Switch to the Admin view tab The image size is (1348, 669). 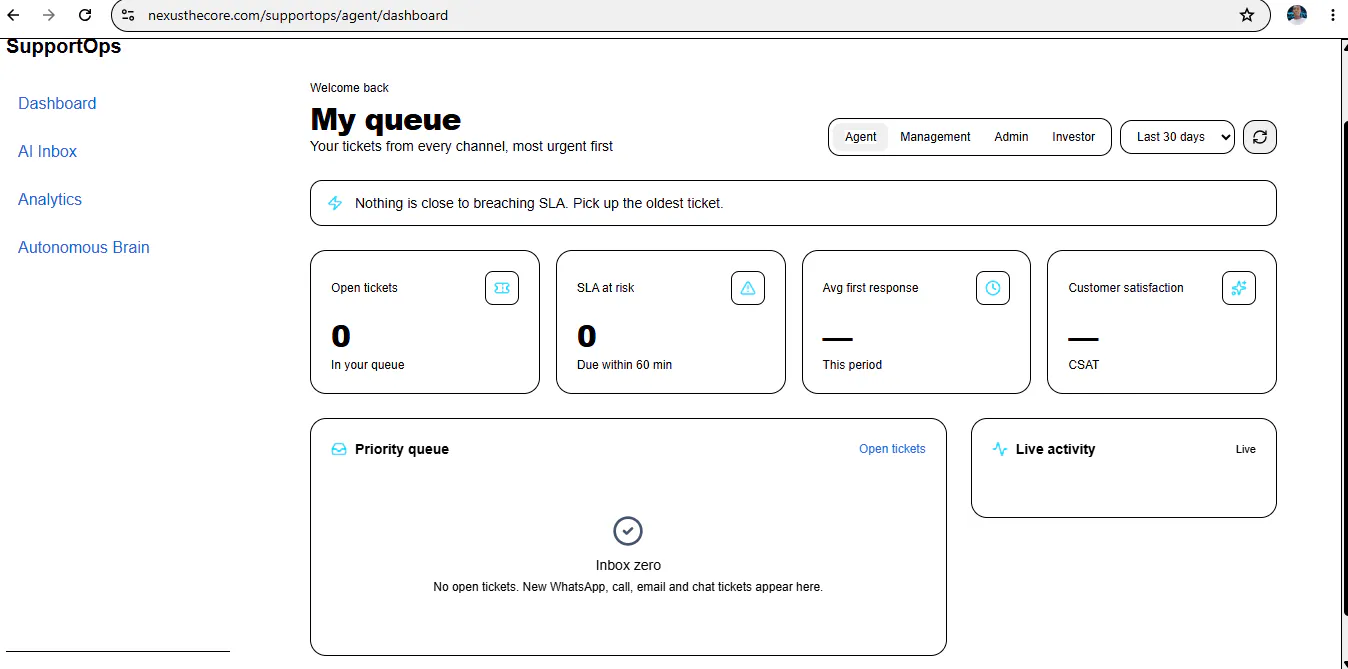coord(1011,137)
